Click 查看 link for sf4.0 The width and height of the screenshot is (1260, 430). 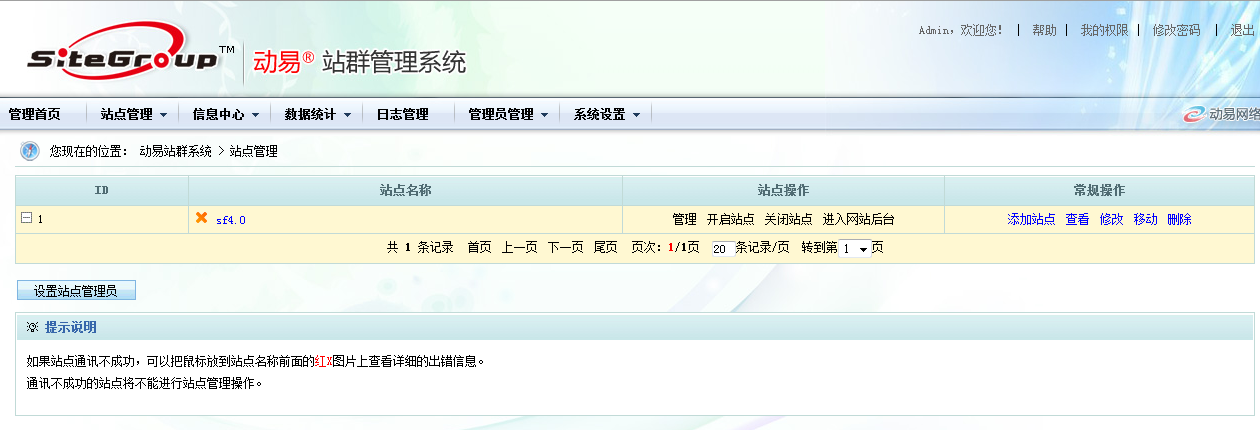click(x=1077, y=219)
